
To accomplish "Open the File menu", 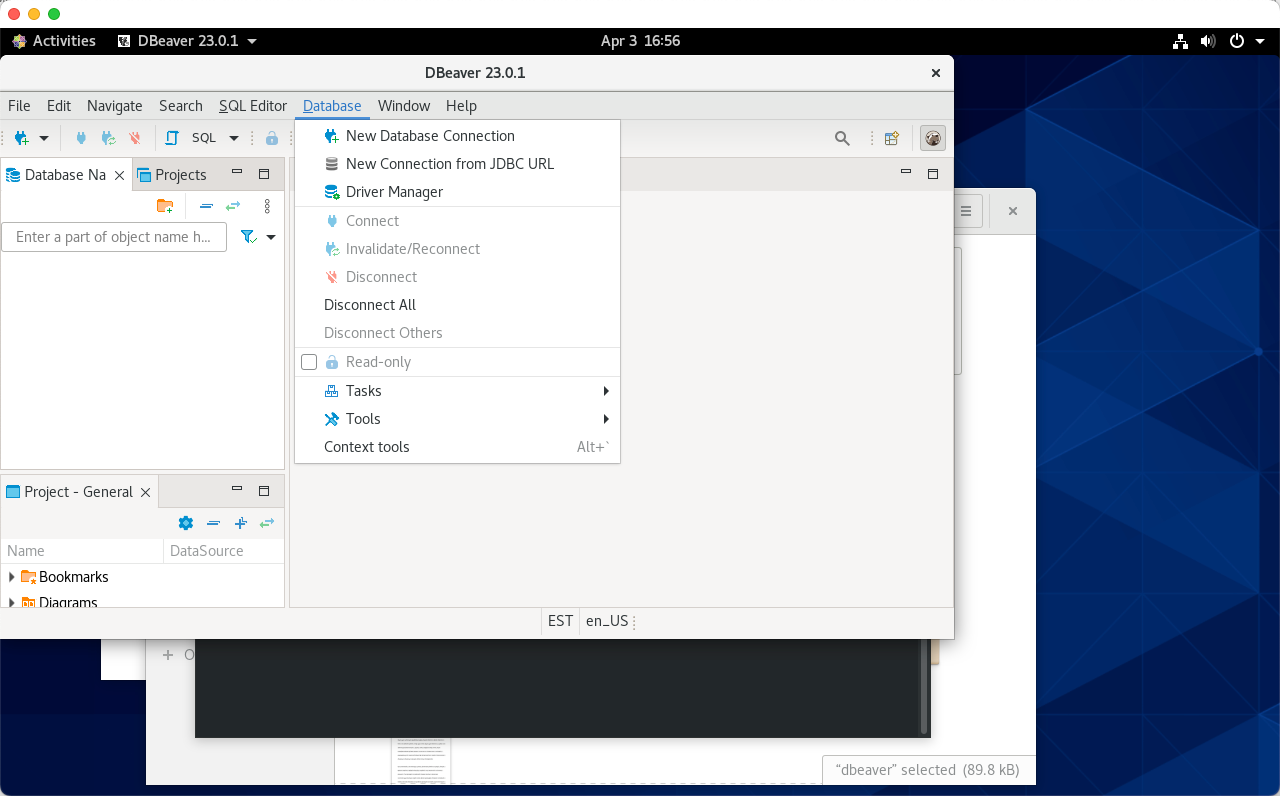I will [x=19, y=105].
